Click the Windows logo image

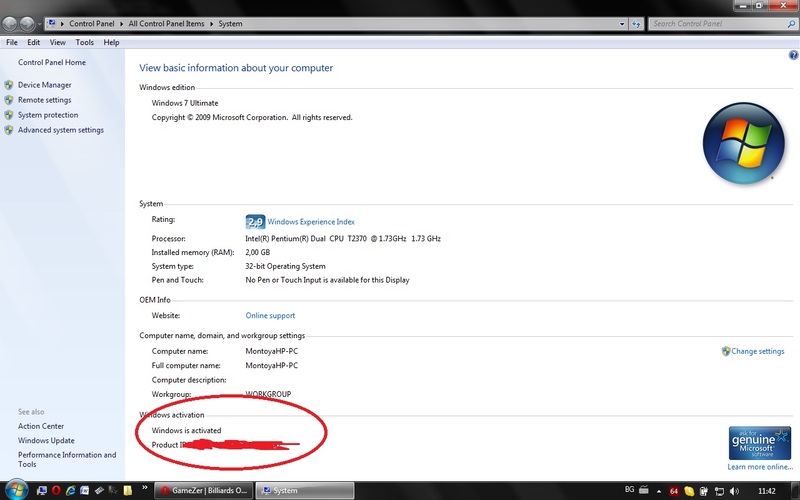coord(743,143)
